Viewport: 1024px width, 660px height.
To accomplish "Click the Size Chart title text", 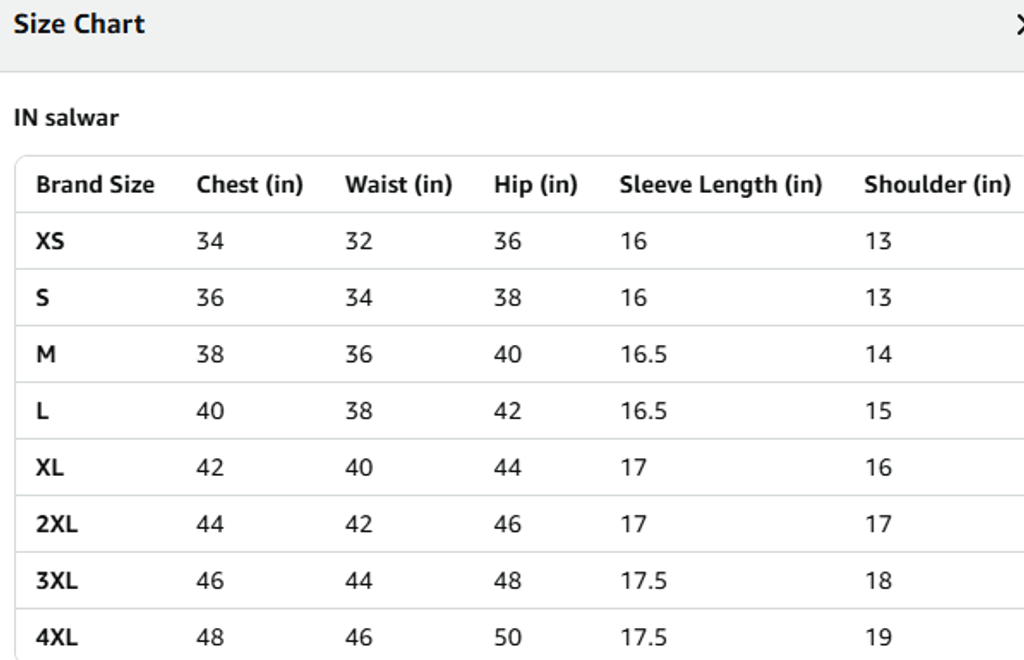I will 79,25.
